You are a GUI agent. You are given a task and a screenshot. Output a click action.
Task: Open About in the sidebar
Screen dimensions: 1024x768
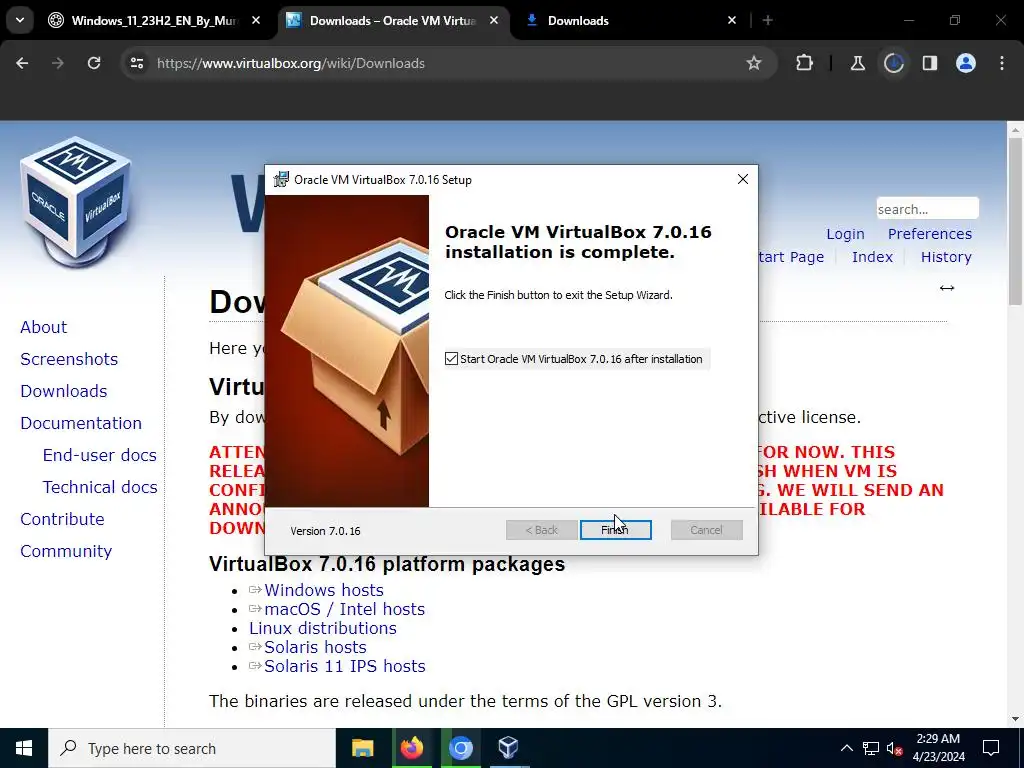[x=44, y=327]
